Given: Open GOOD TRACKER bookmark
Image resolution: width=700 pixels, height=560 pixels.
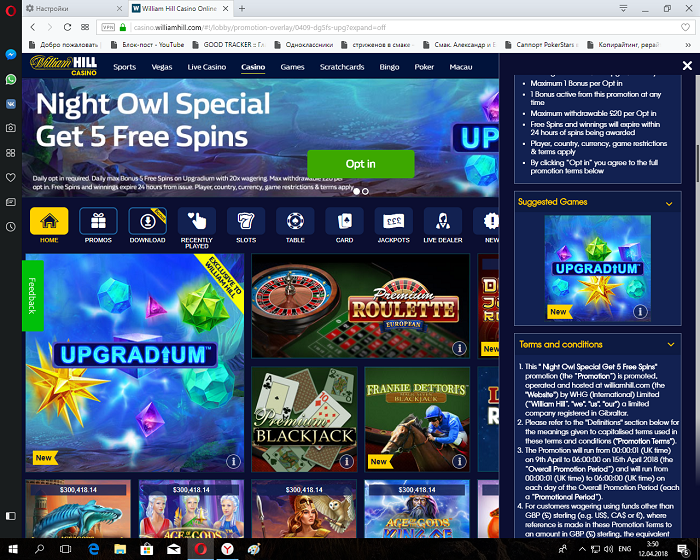Looking at the screenshot, I should [x=229, y=45].
